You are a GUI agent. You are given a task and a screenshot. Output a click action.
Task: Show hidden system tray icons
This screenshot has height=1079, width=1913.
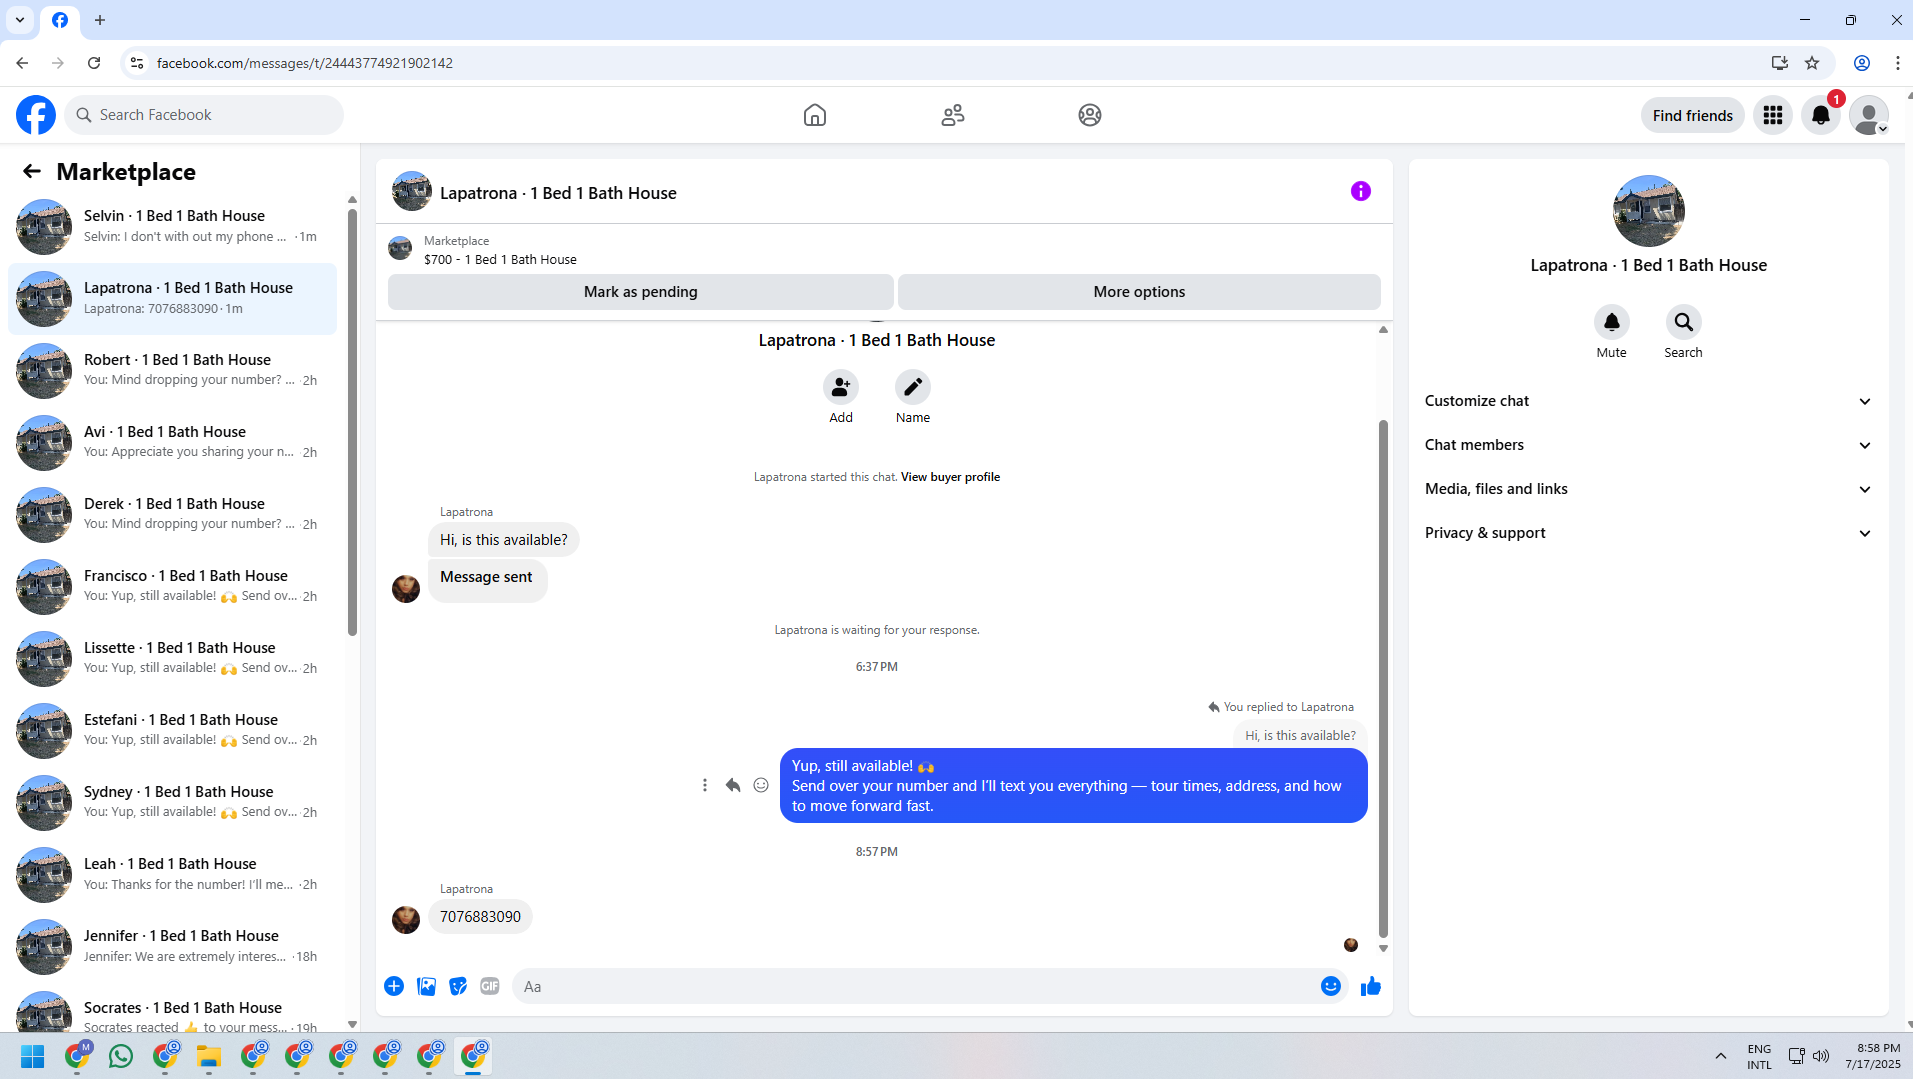(x=1721, y=1056)
